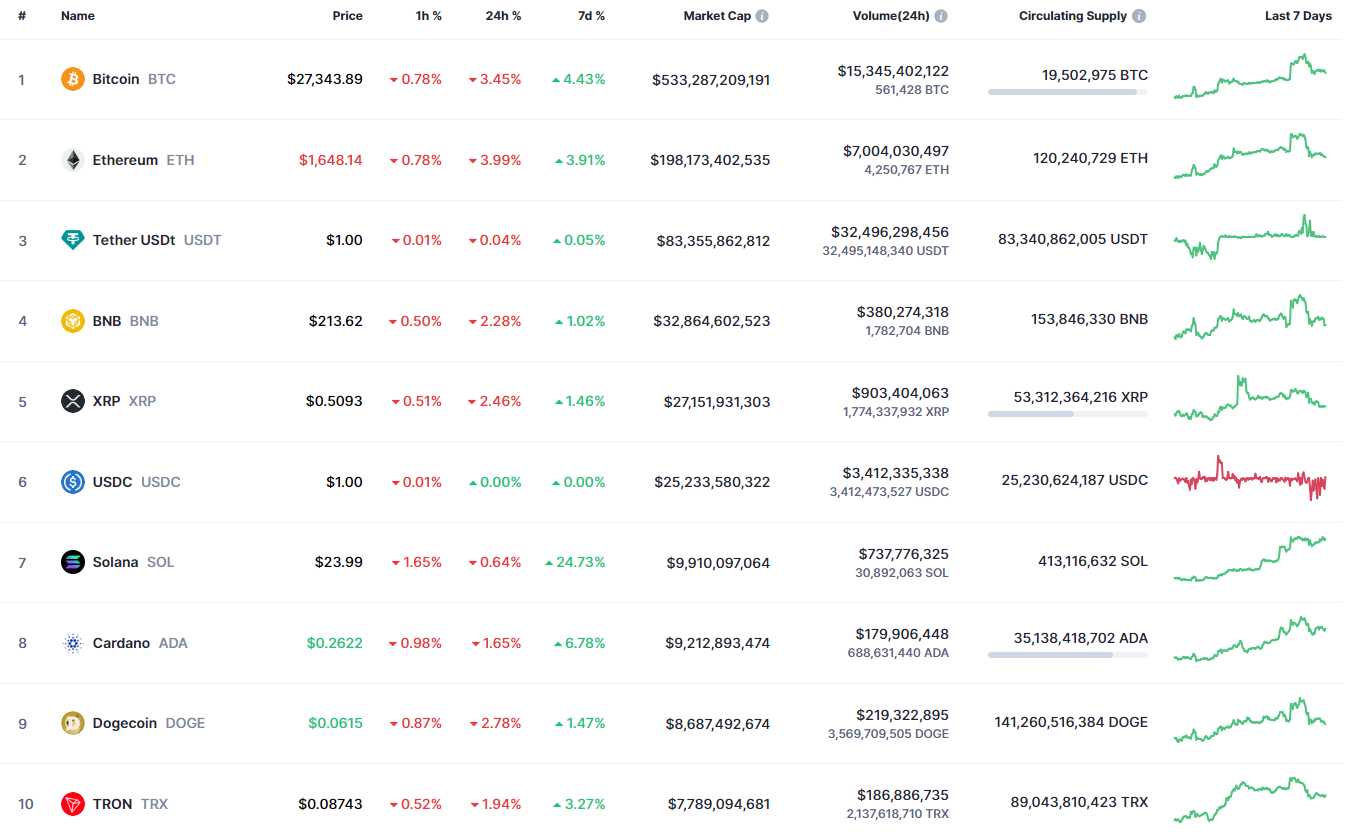Click the black XRP logo icon
Image resolution: width=1355 pixels, height=837 pixels.
click(73, 401)
